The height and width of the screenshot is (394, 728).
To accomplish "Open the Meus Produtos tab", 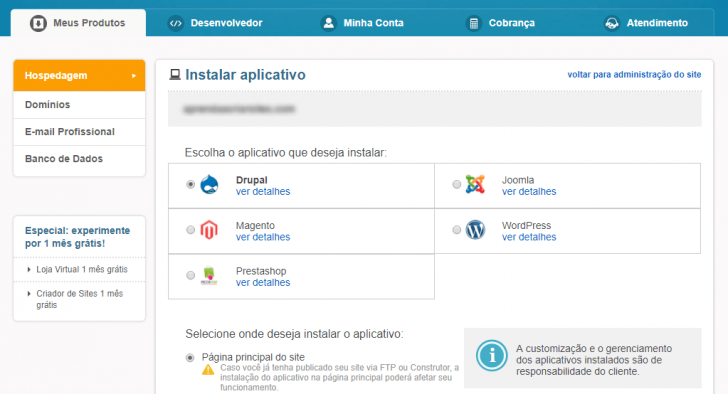I will point(78,23).
